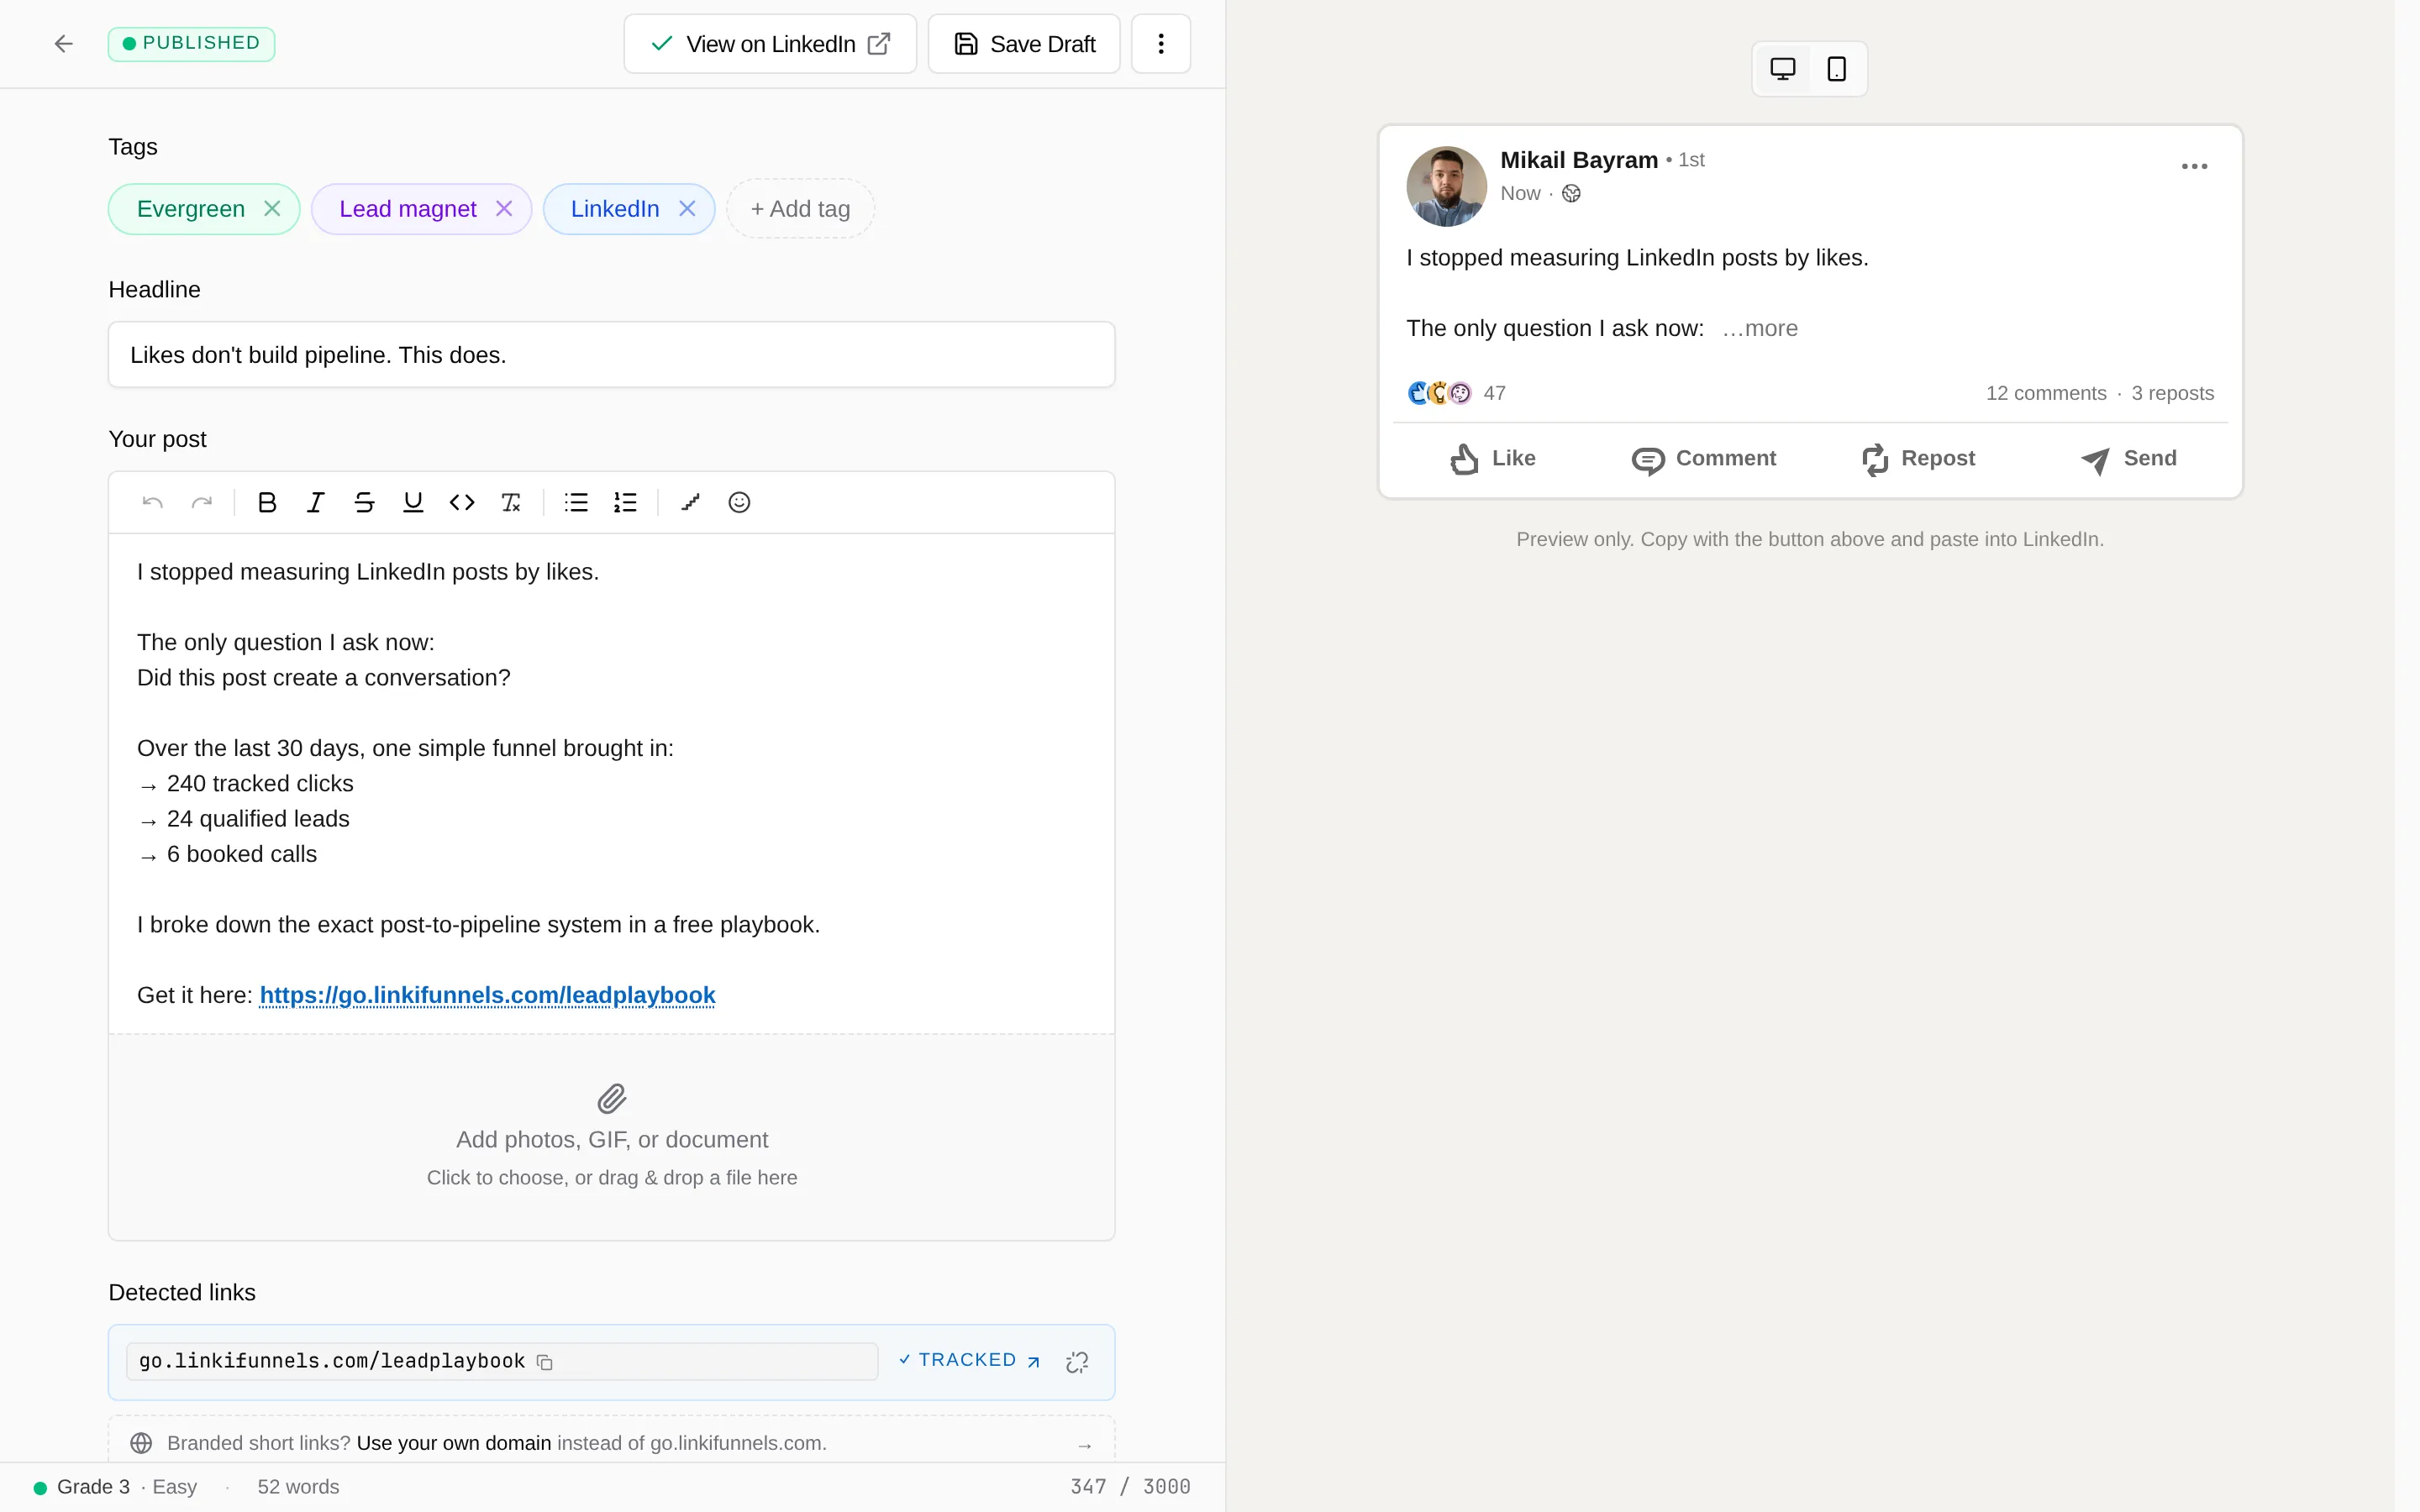
Task: Apply strikethrough formatting
Action: click(364, 502)
